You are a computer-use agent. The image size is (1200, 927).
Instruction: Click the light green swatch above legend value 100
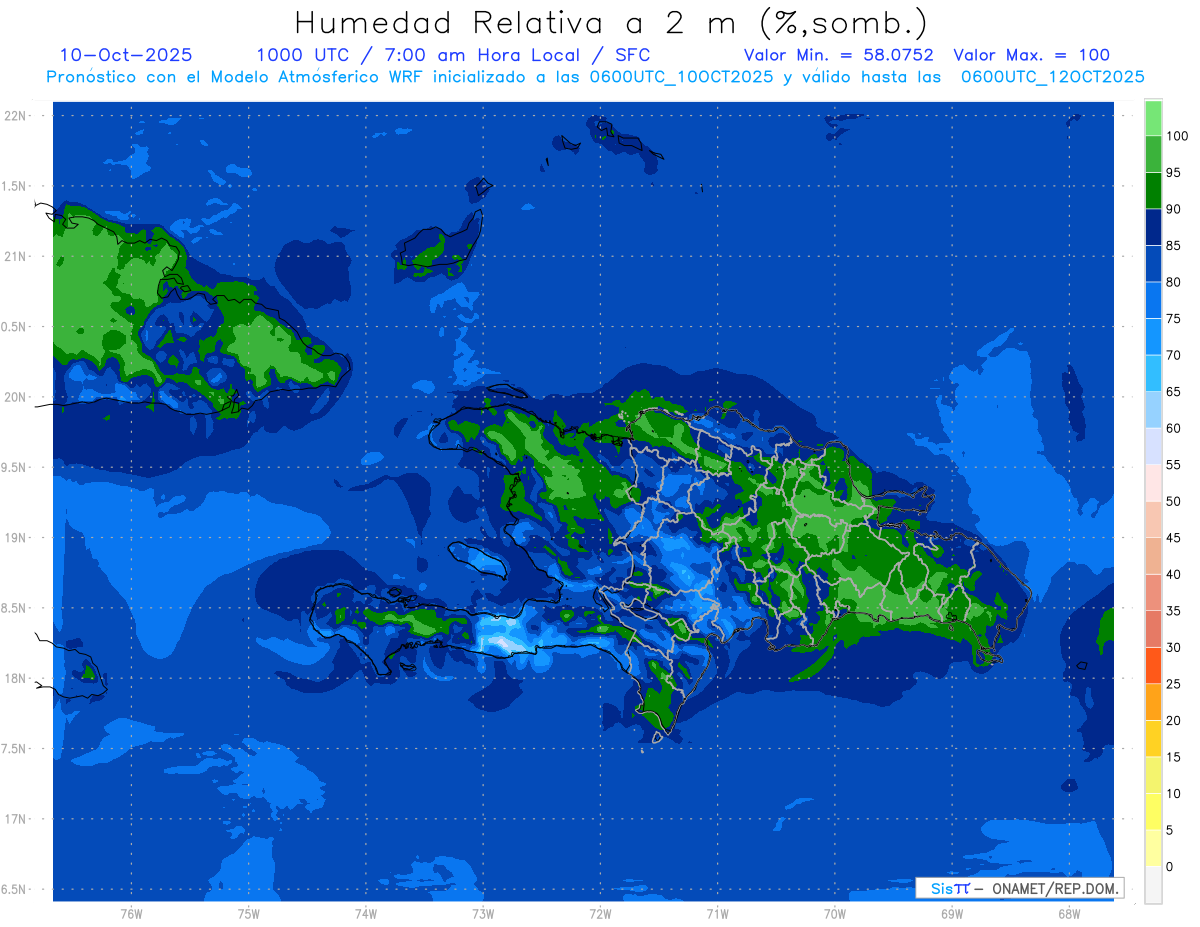[1153, 118]
